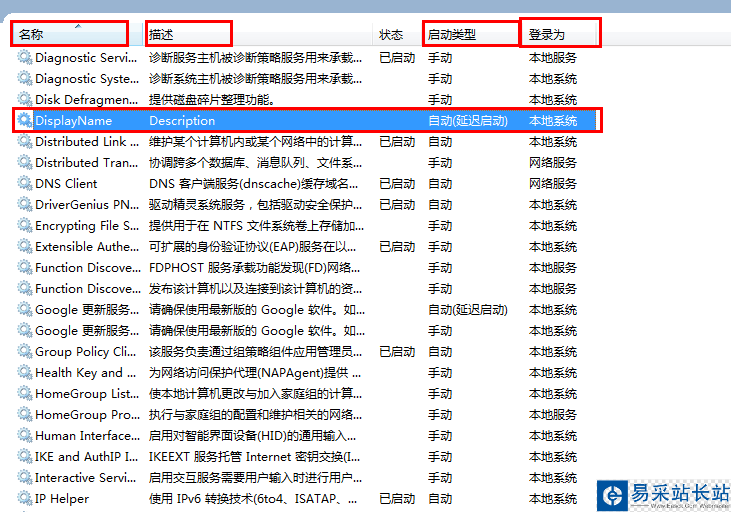Select Health Key and ... service name
Viewport: 731px width, 512px height.
click(86, 373)
